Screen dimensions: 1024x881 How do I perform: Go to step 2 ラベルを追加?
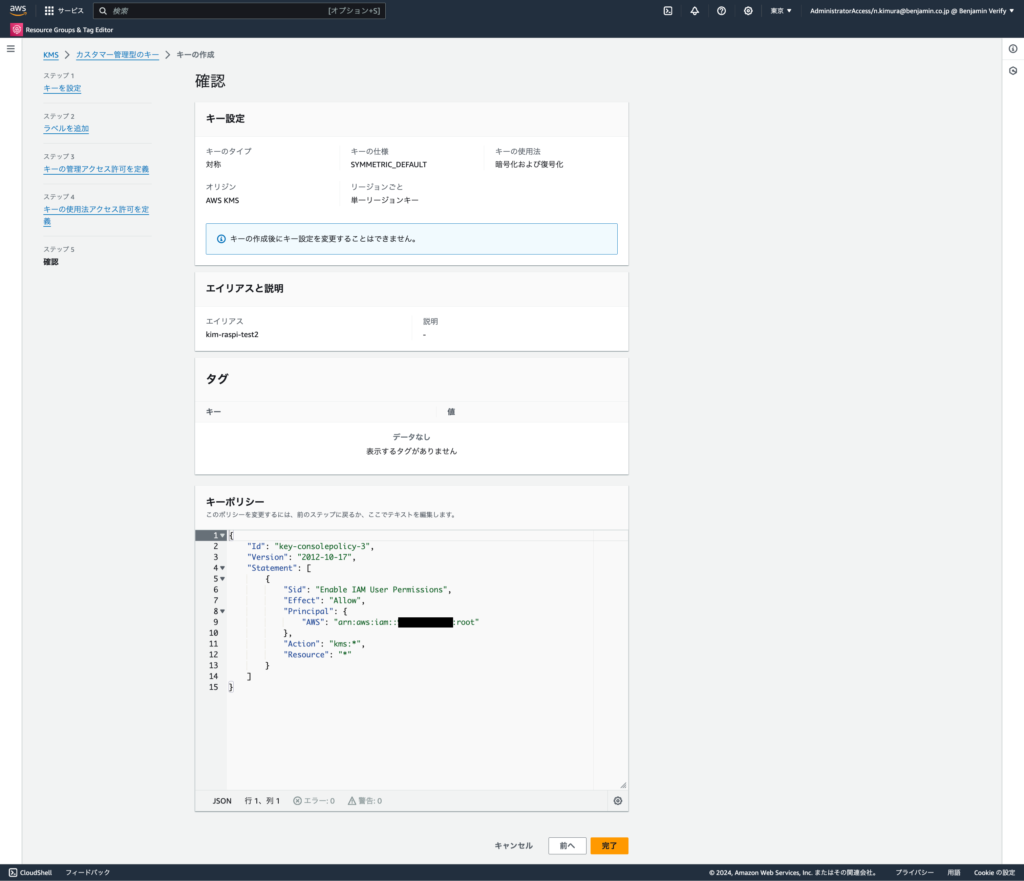pos(66,129)
